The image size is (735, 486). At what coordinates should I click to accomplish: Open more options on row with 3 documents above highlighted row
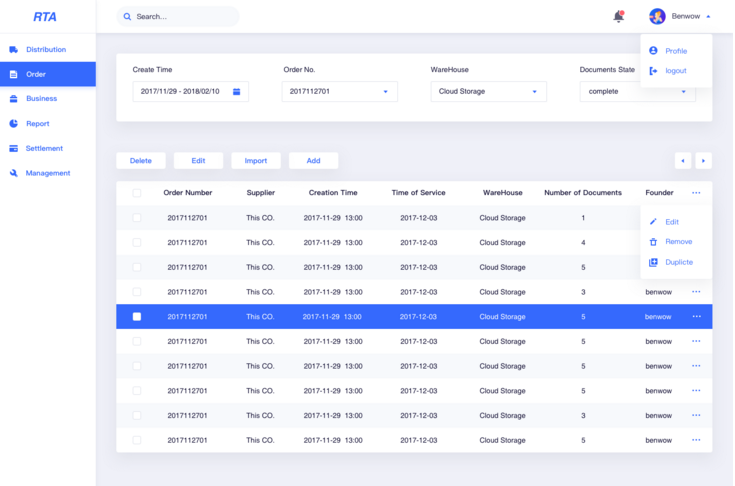696,292
